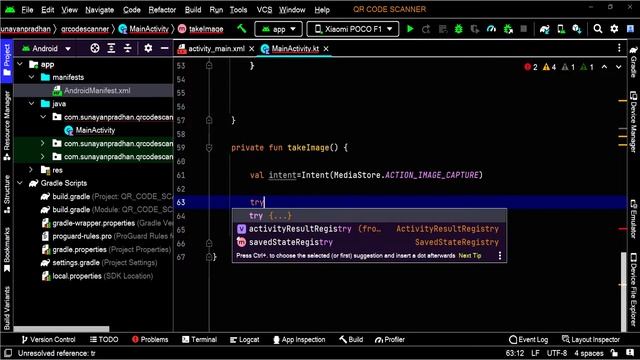Toggle read-only lock icon in status bar
Image resolution: width=640 pixels, height=360 pixels.
614,353
